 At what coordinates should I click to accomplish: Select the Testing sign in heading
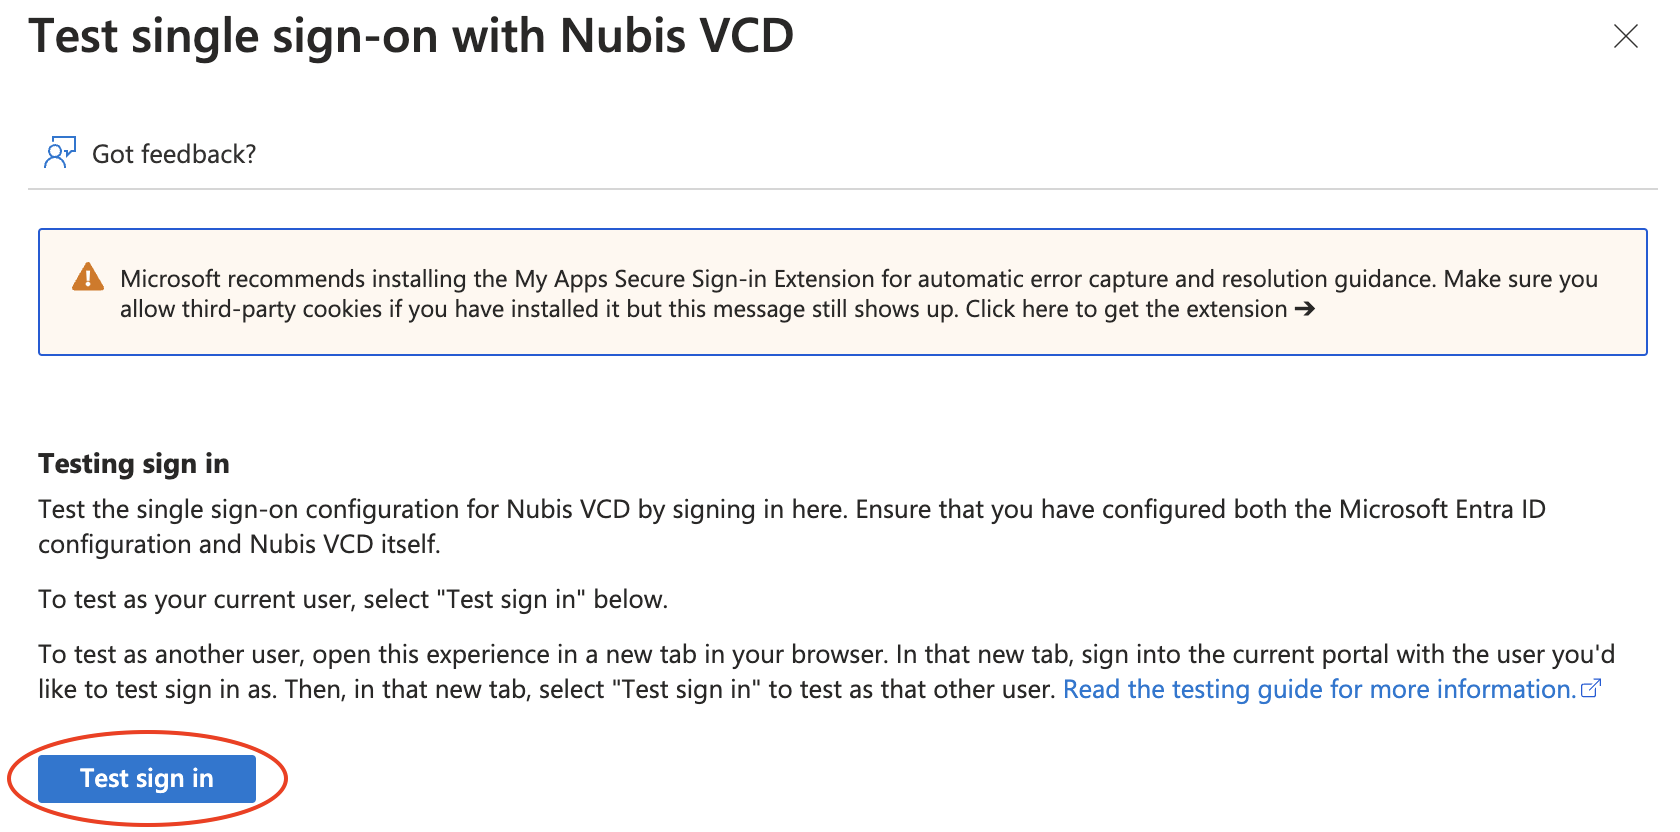point(134,464)
